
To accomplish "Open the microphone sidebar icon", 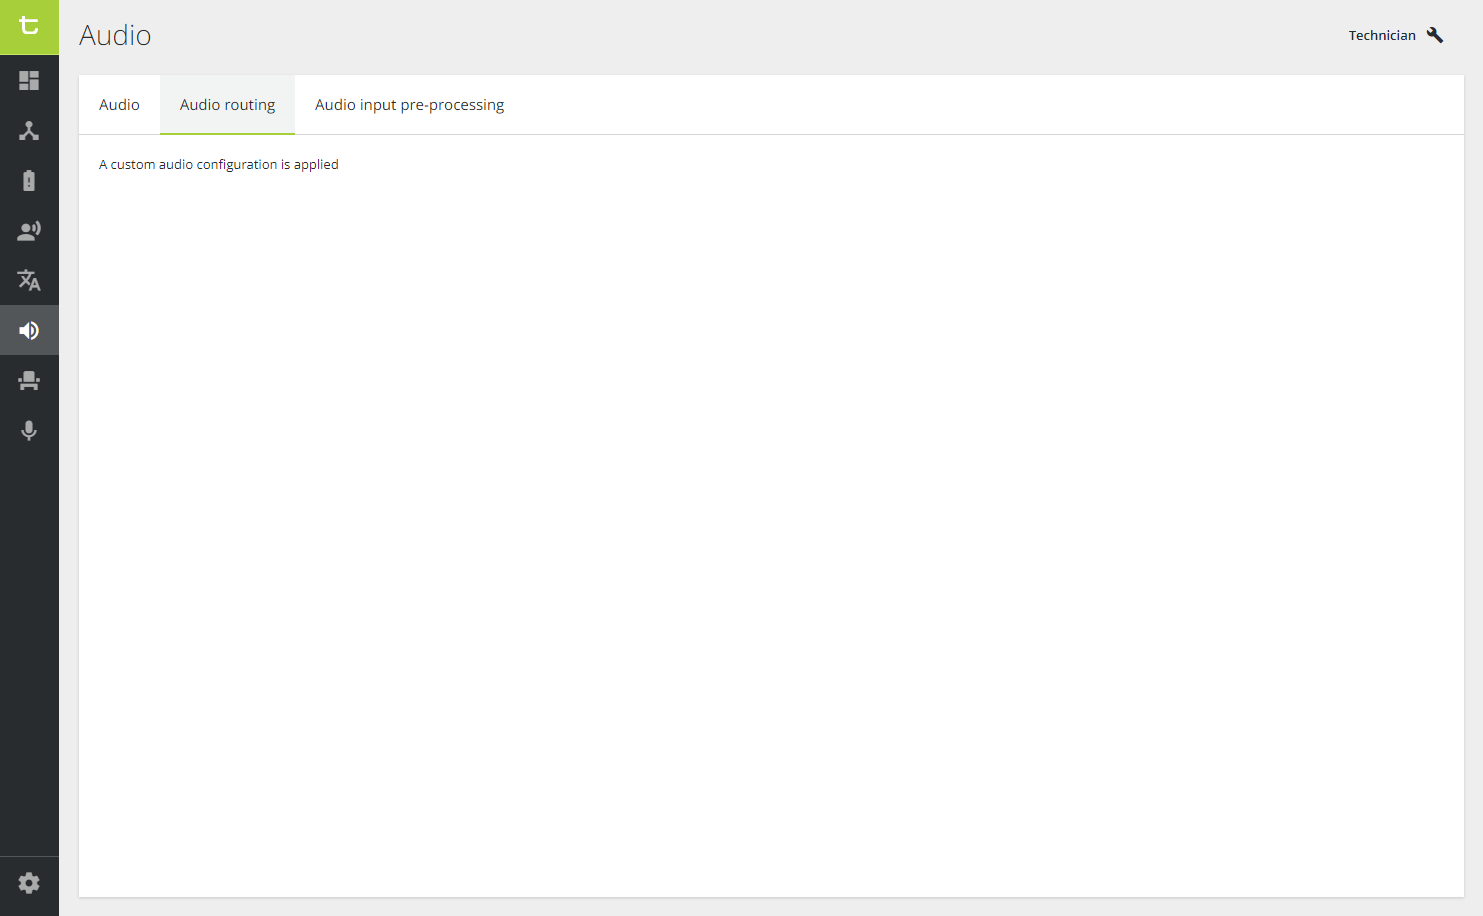I will click(x=29, y=430).
